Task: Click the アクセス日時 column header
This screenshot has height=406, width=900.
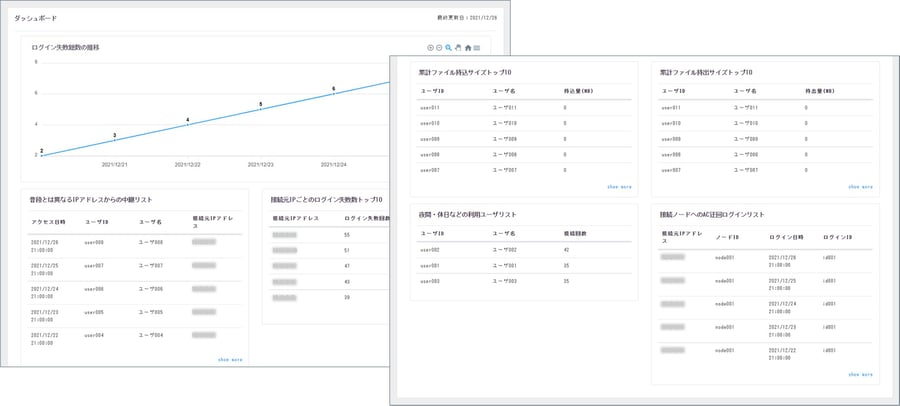Action: point(48,222)
